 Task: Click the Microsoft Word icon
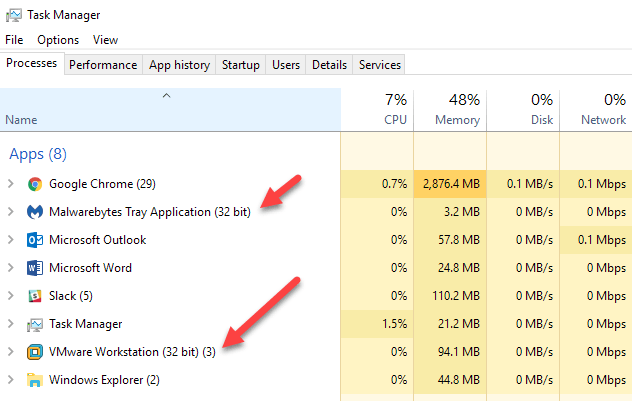pos(35,268)
